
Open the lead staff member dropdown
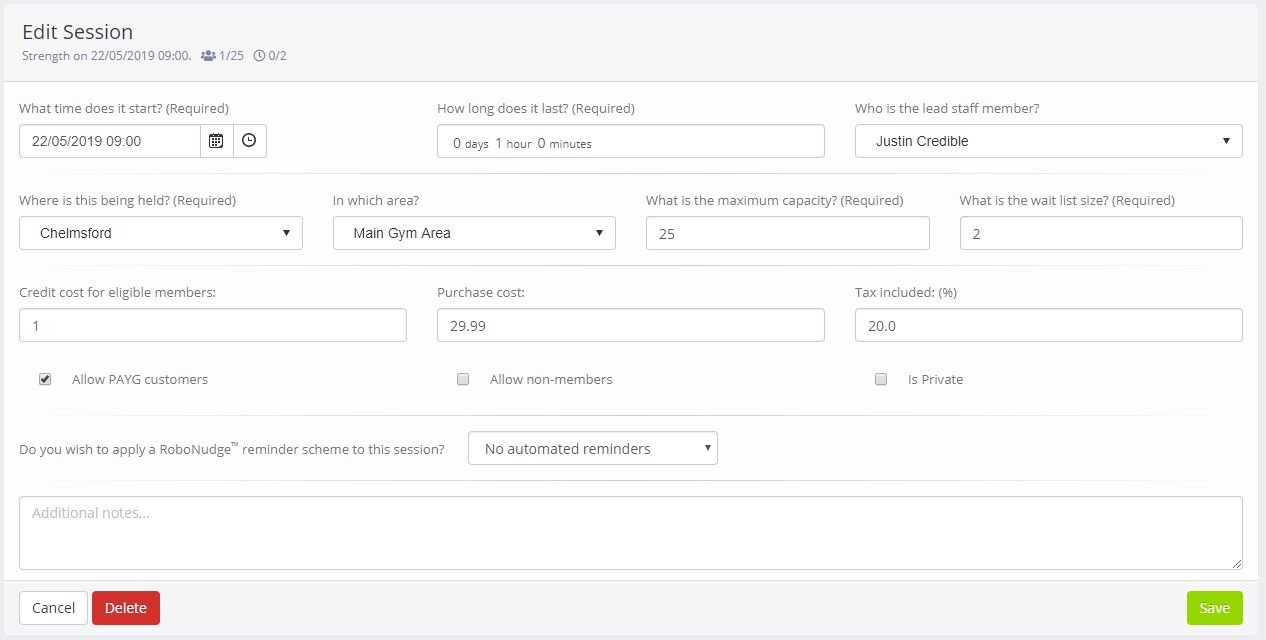1048,141
